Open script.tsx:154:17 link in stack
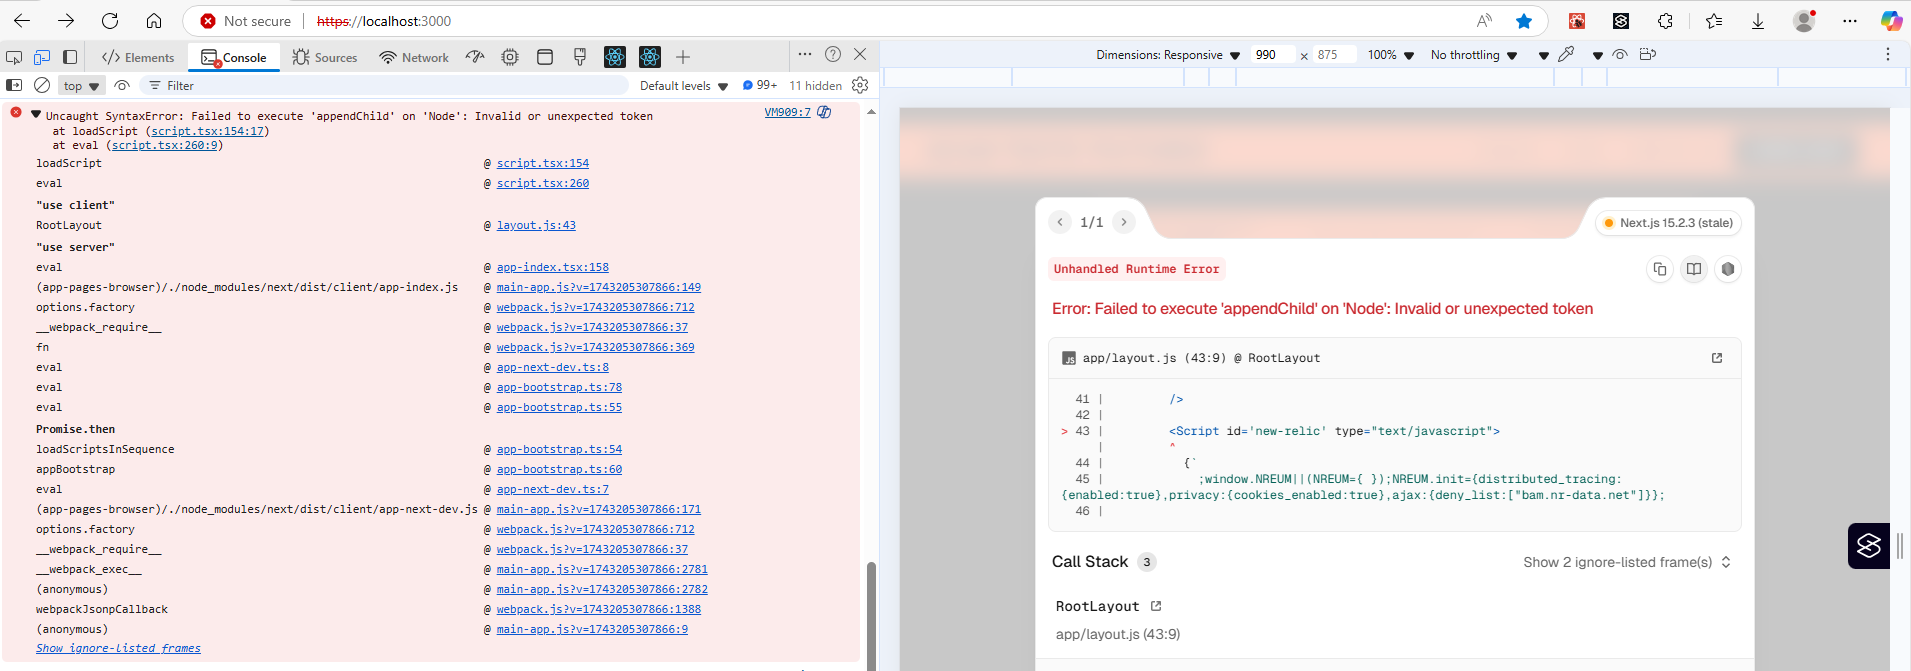1911x671 pixels. point(207,131)
